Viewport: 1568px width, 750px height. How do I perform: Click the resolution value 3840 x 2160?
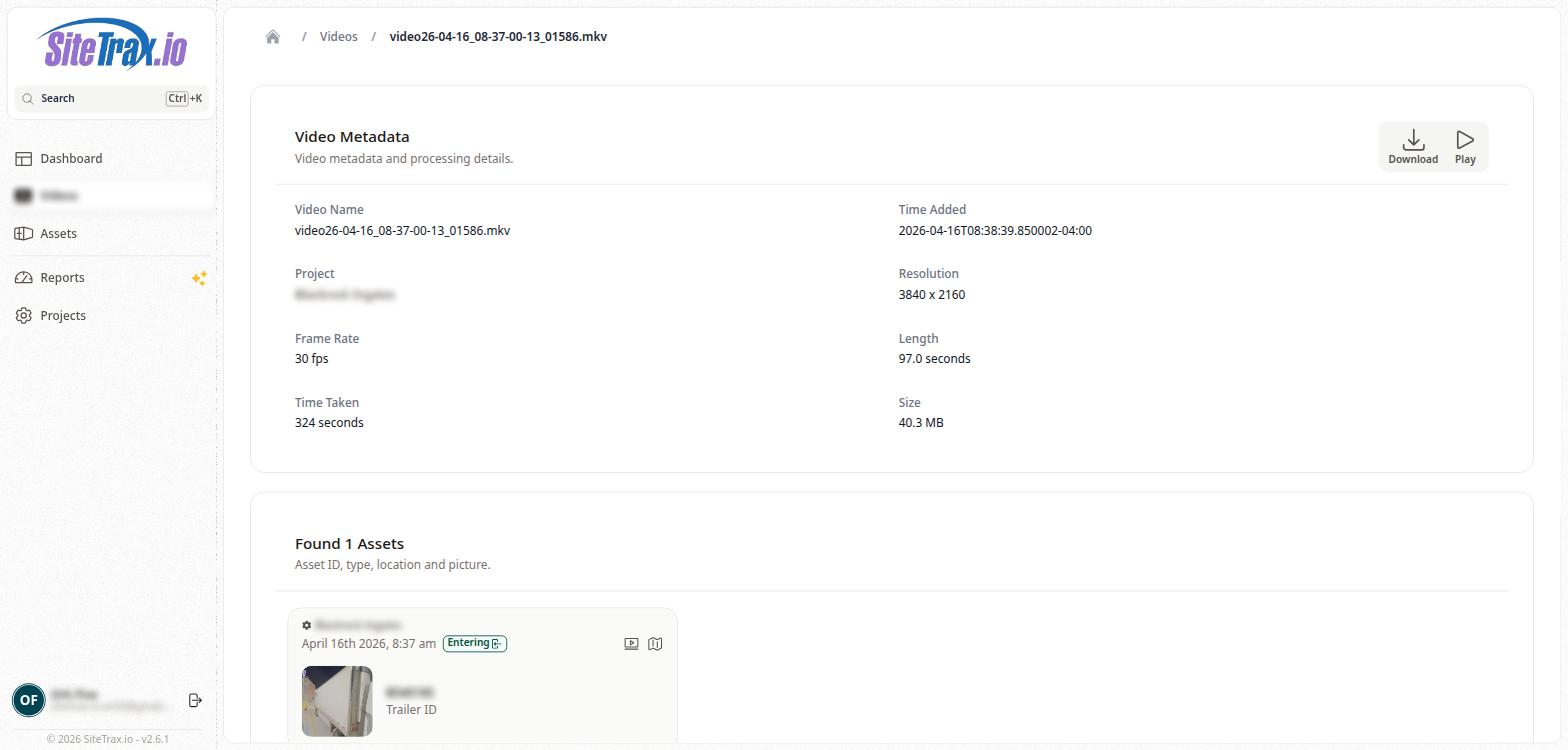(932, 295)
